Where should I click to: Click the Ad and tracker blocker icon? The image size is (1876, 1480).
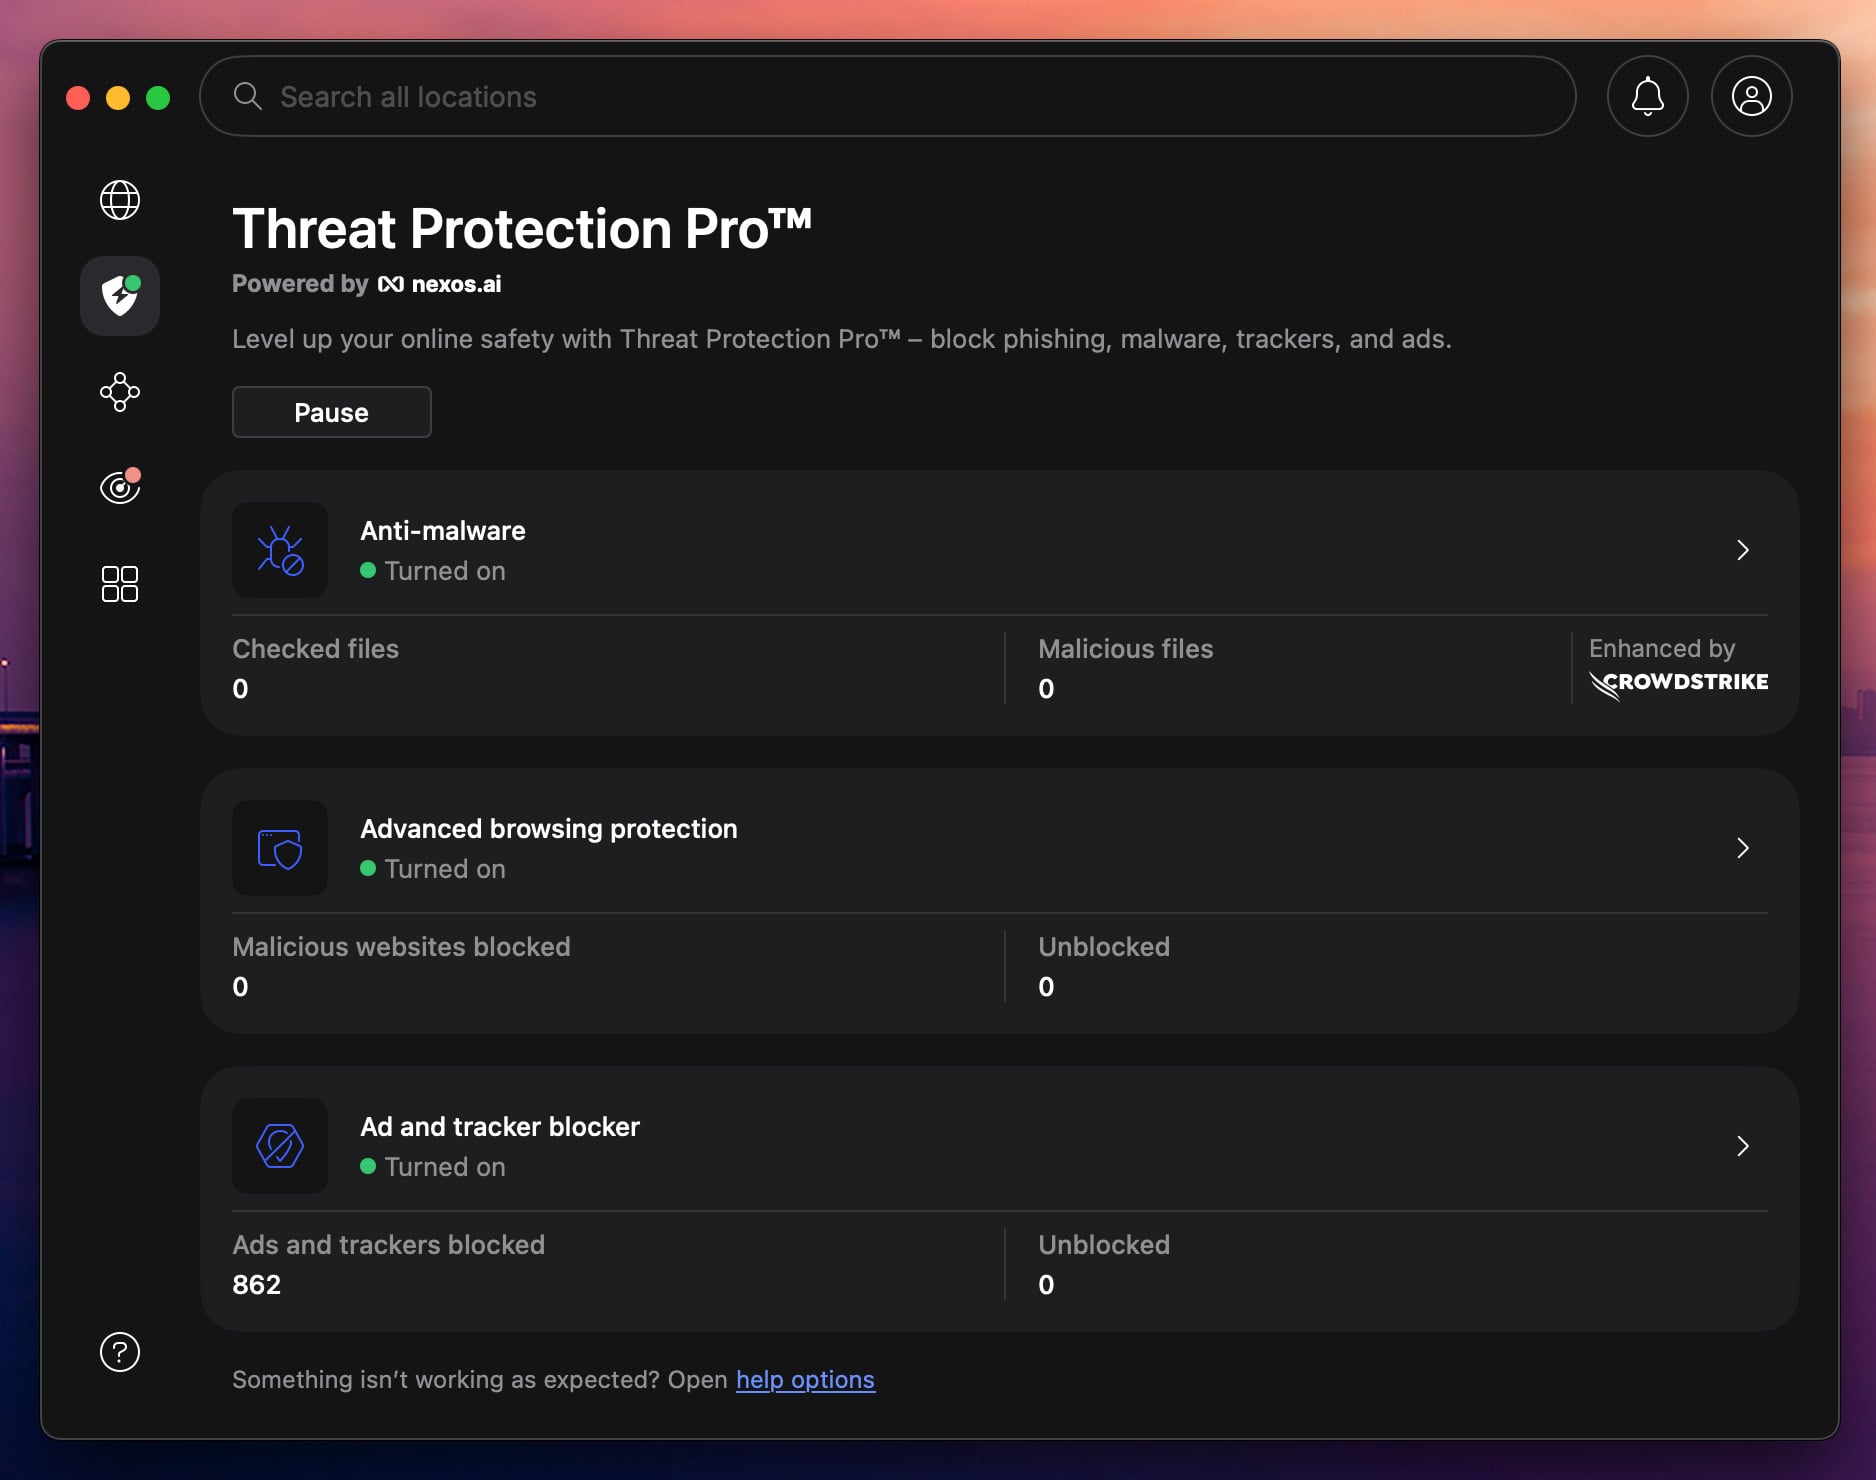coord(280,1146)
